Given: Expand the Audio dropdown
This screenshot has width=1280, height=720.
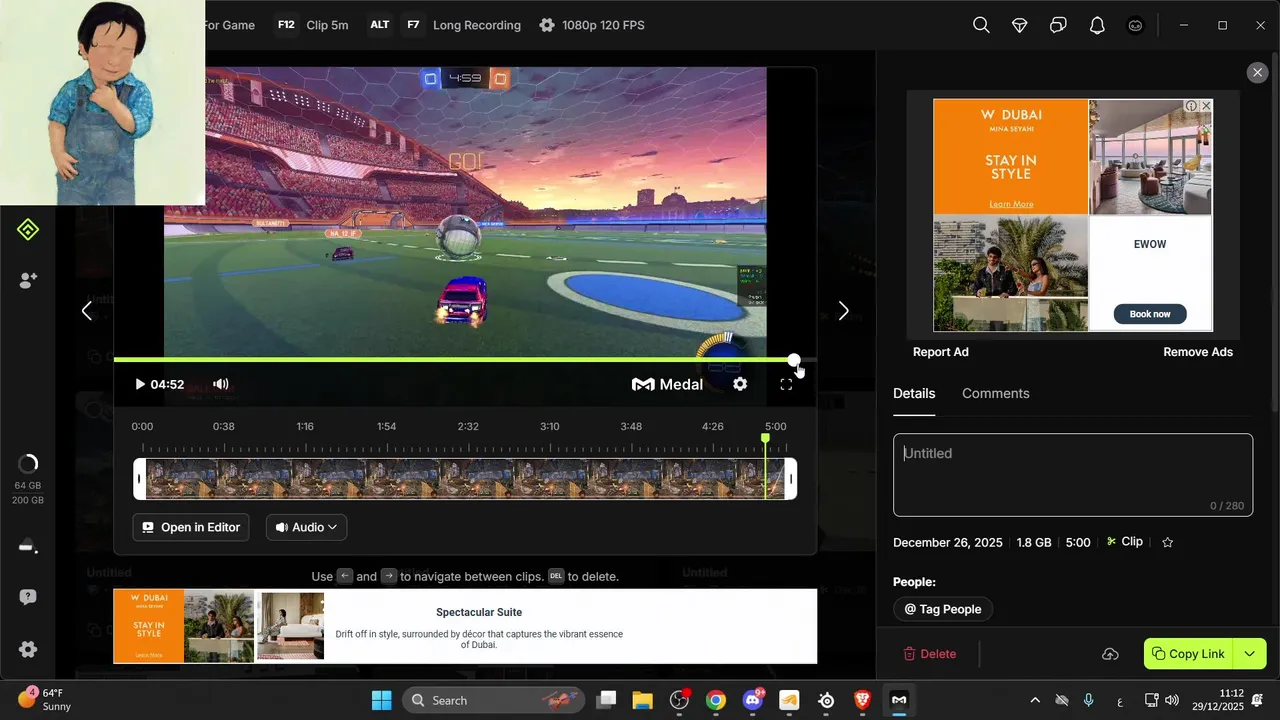Looking at the screenshot, I should click(306, 527).
